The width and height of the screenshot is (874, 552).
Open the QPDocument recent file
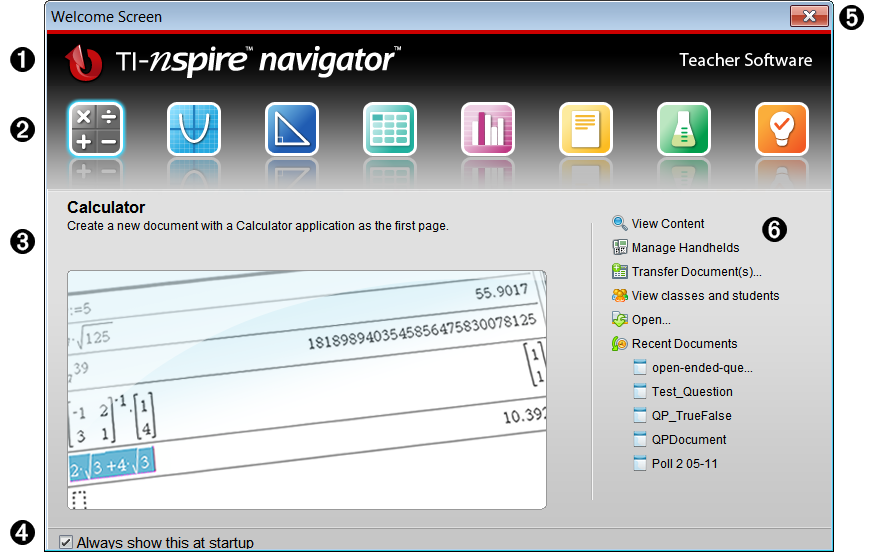689,440
